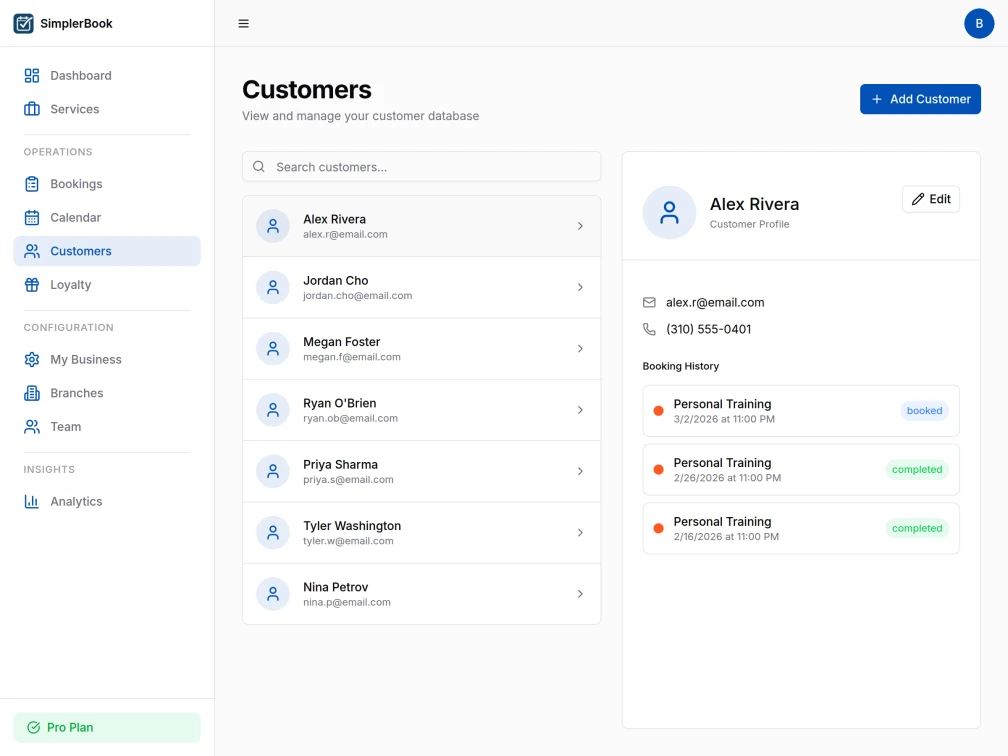The height and width of the screenshot is (756, 1008).
Task: Click the Customers people icon in sidebar
Action: click(32, 251)
